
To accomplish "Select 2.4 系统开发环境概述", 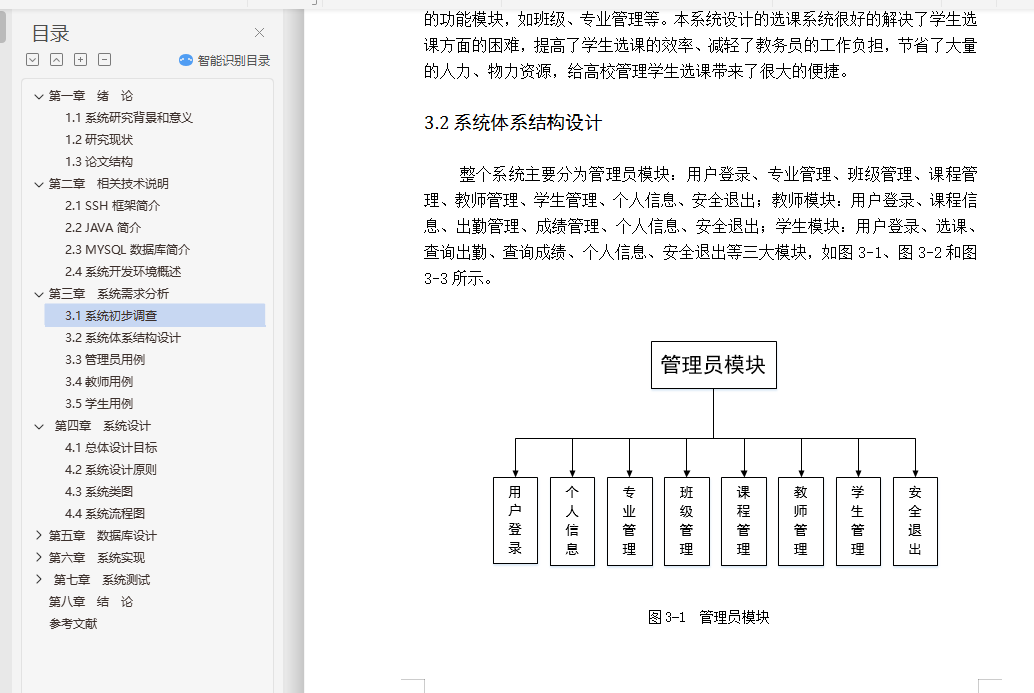I will point(123,272).
